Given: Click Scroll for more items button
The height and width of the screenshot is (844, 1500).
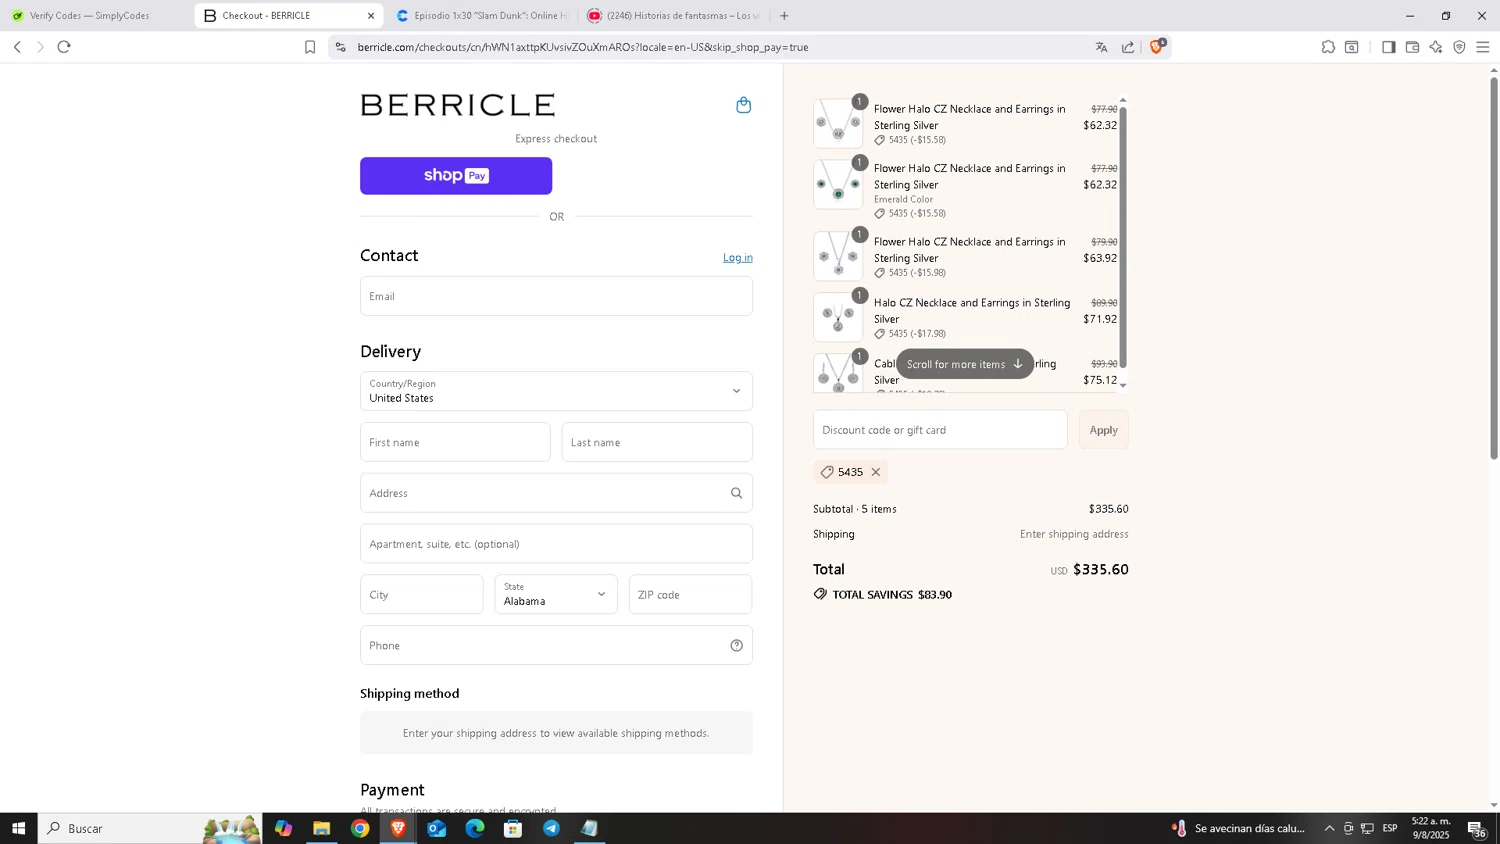Looking at the screenshot, I should (965, 364).
